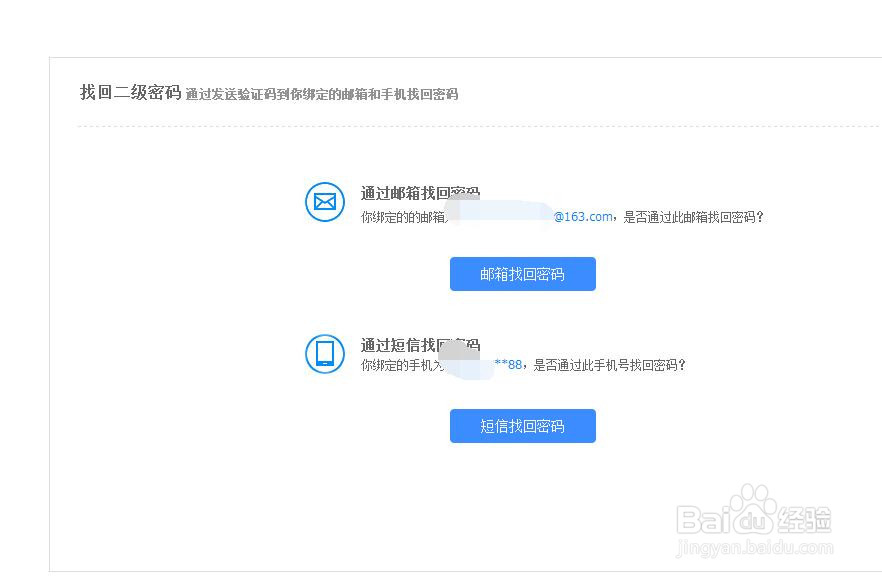The height and width of the screenshot is (578, 882).
Task: Click the smartphone symbol inside the circle
Action: (x=324, y=354)
